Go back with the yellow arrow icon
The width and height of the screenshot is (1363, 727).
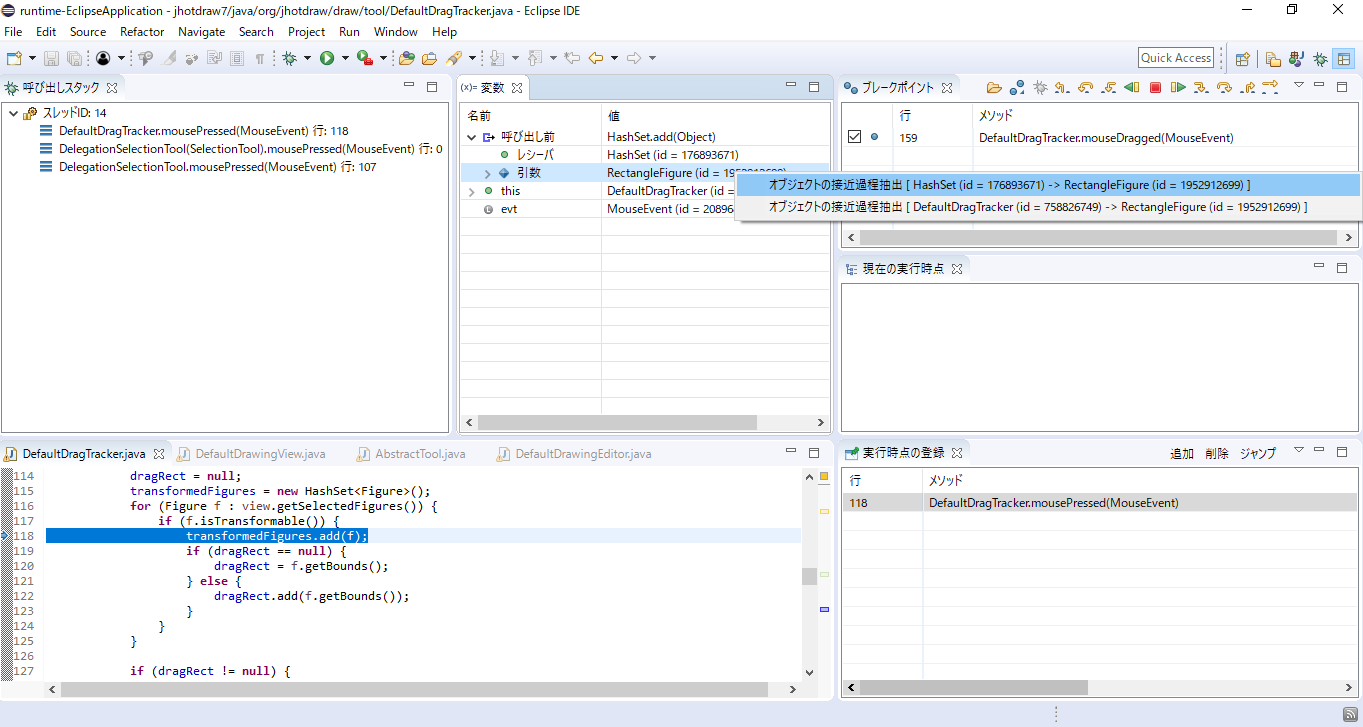click(x=596, y=58)
